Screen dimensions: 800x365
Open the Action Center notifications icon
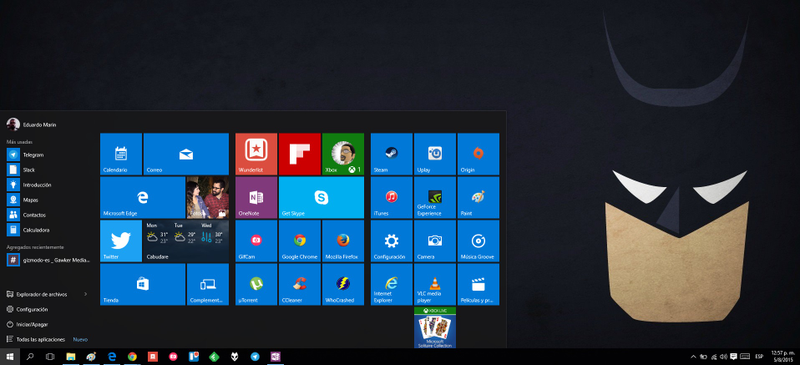coord(733,357)
